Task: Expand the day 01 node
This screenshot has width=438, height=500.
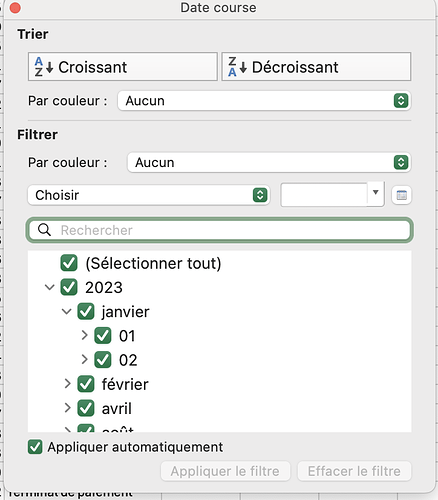Action: 84,335
